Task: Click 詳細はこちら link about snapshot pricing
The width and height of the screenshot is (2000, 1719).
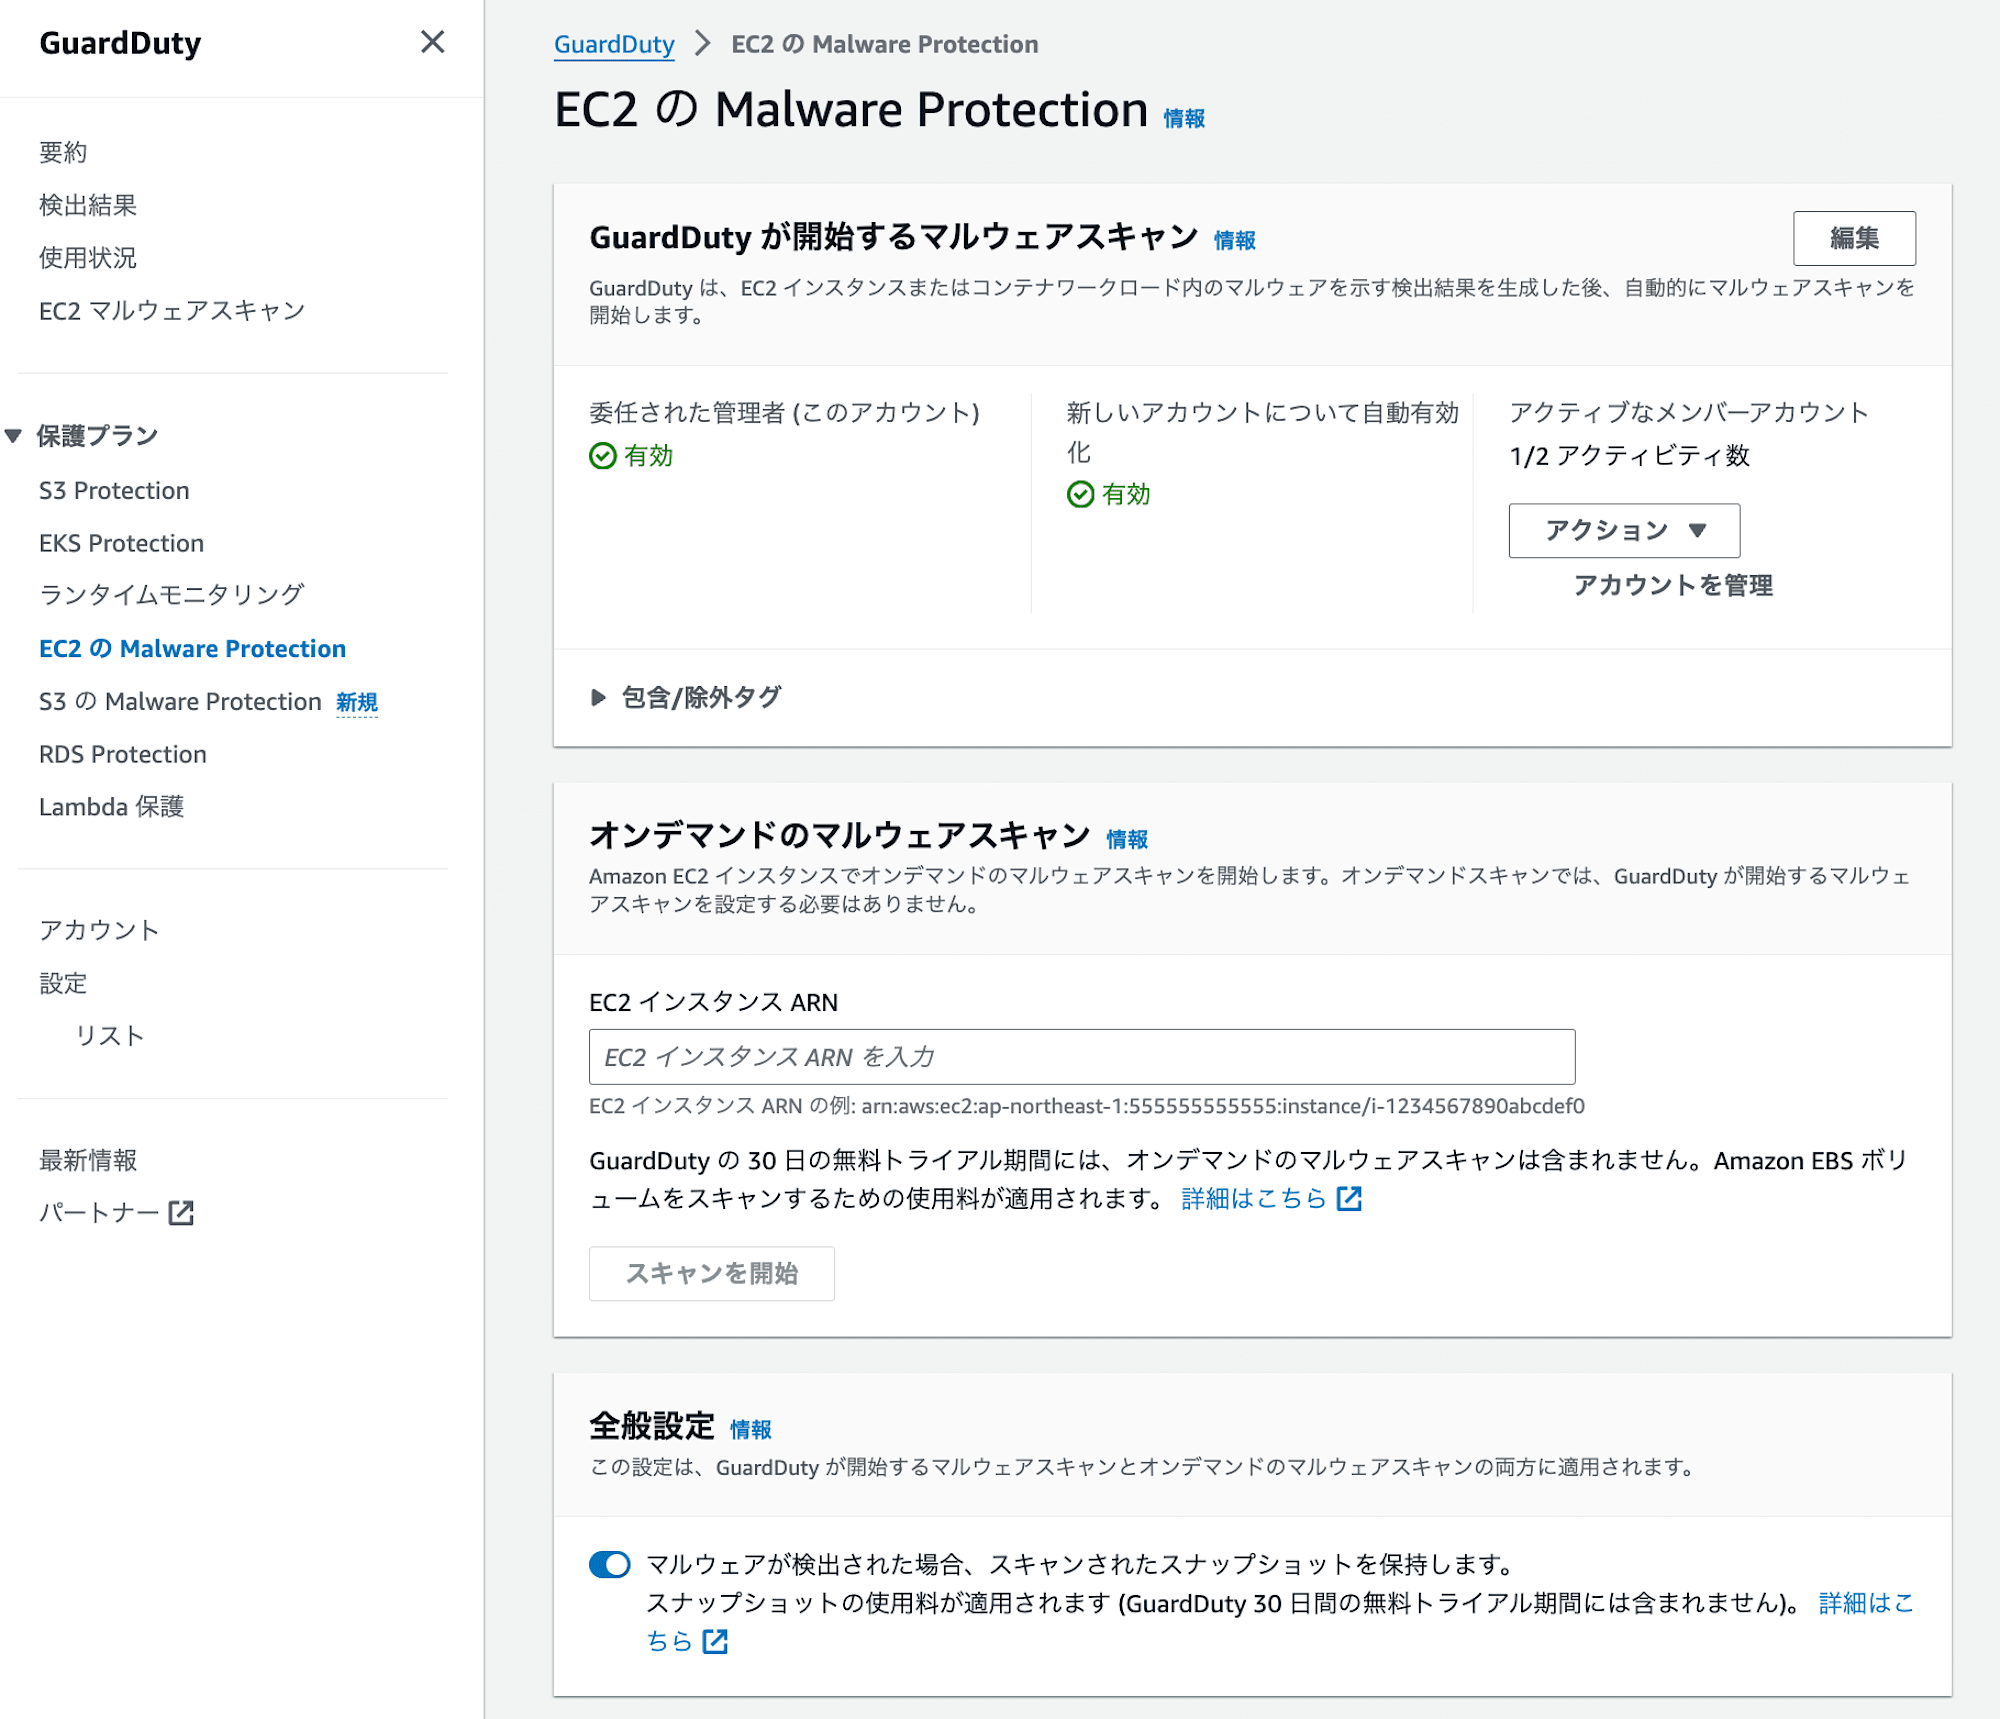Action: (x=1866, y=1603)
